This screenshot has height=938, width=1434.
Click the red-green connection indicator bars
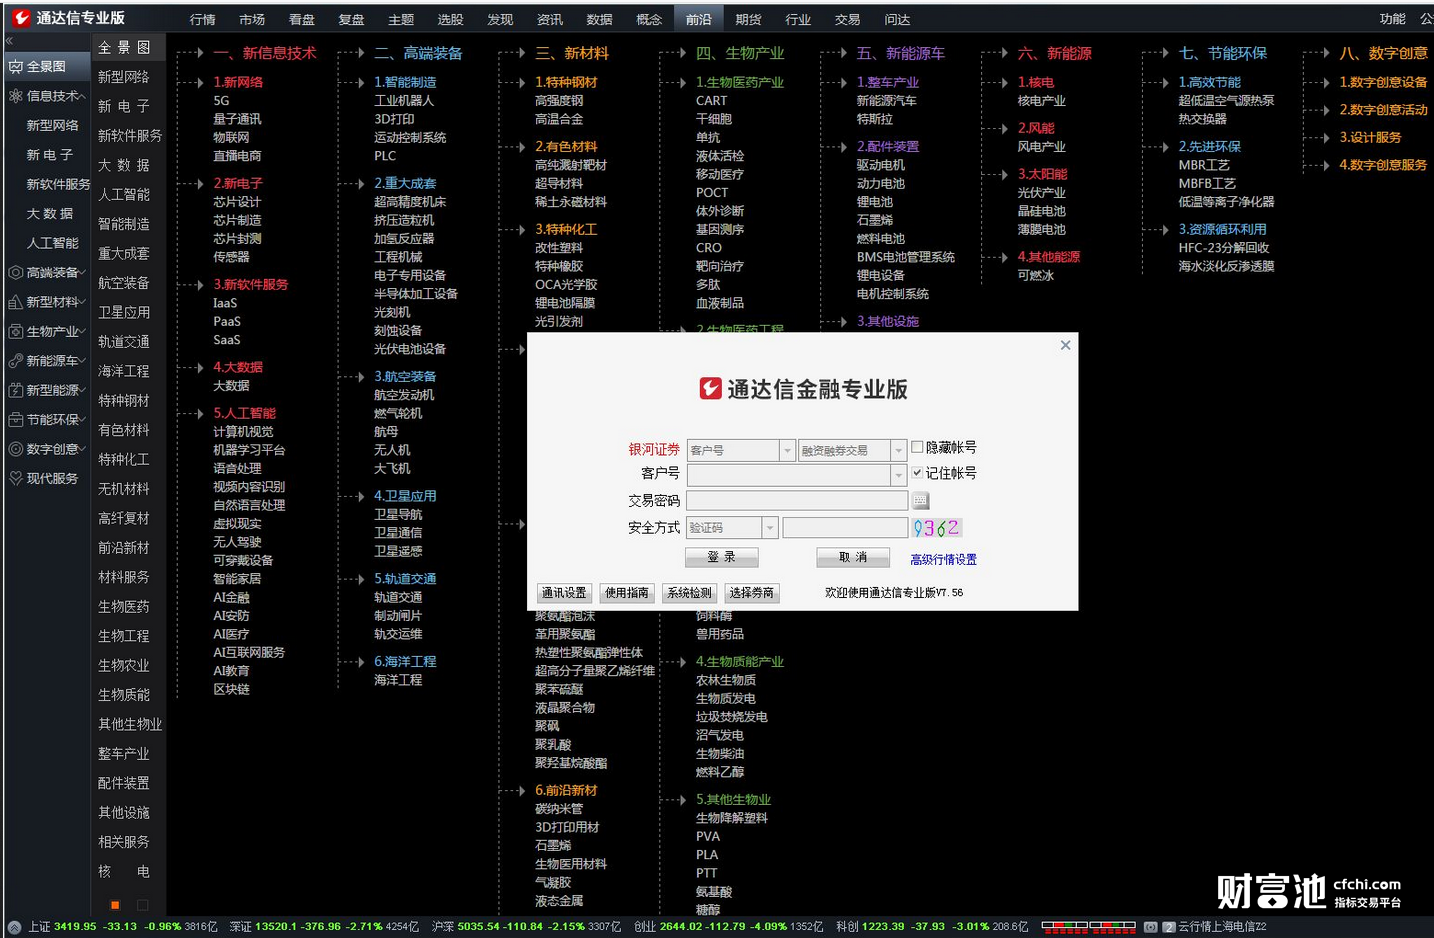click(x=1088, y=927)
